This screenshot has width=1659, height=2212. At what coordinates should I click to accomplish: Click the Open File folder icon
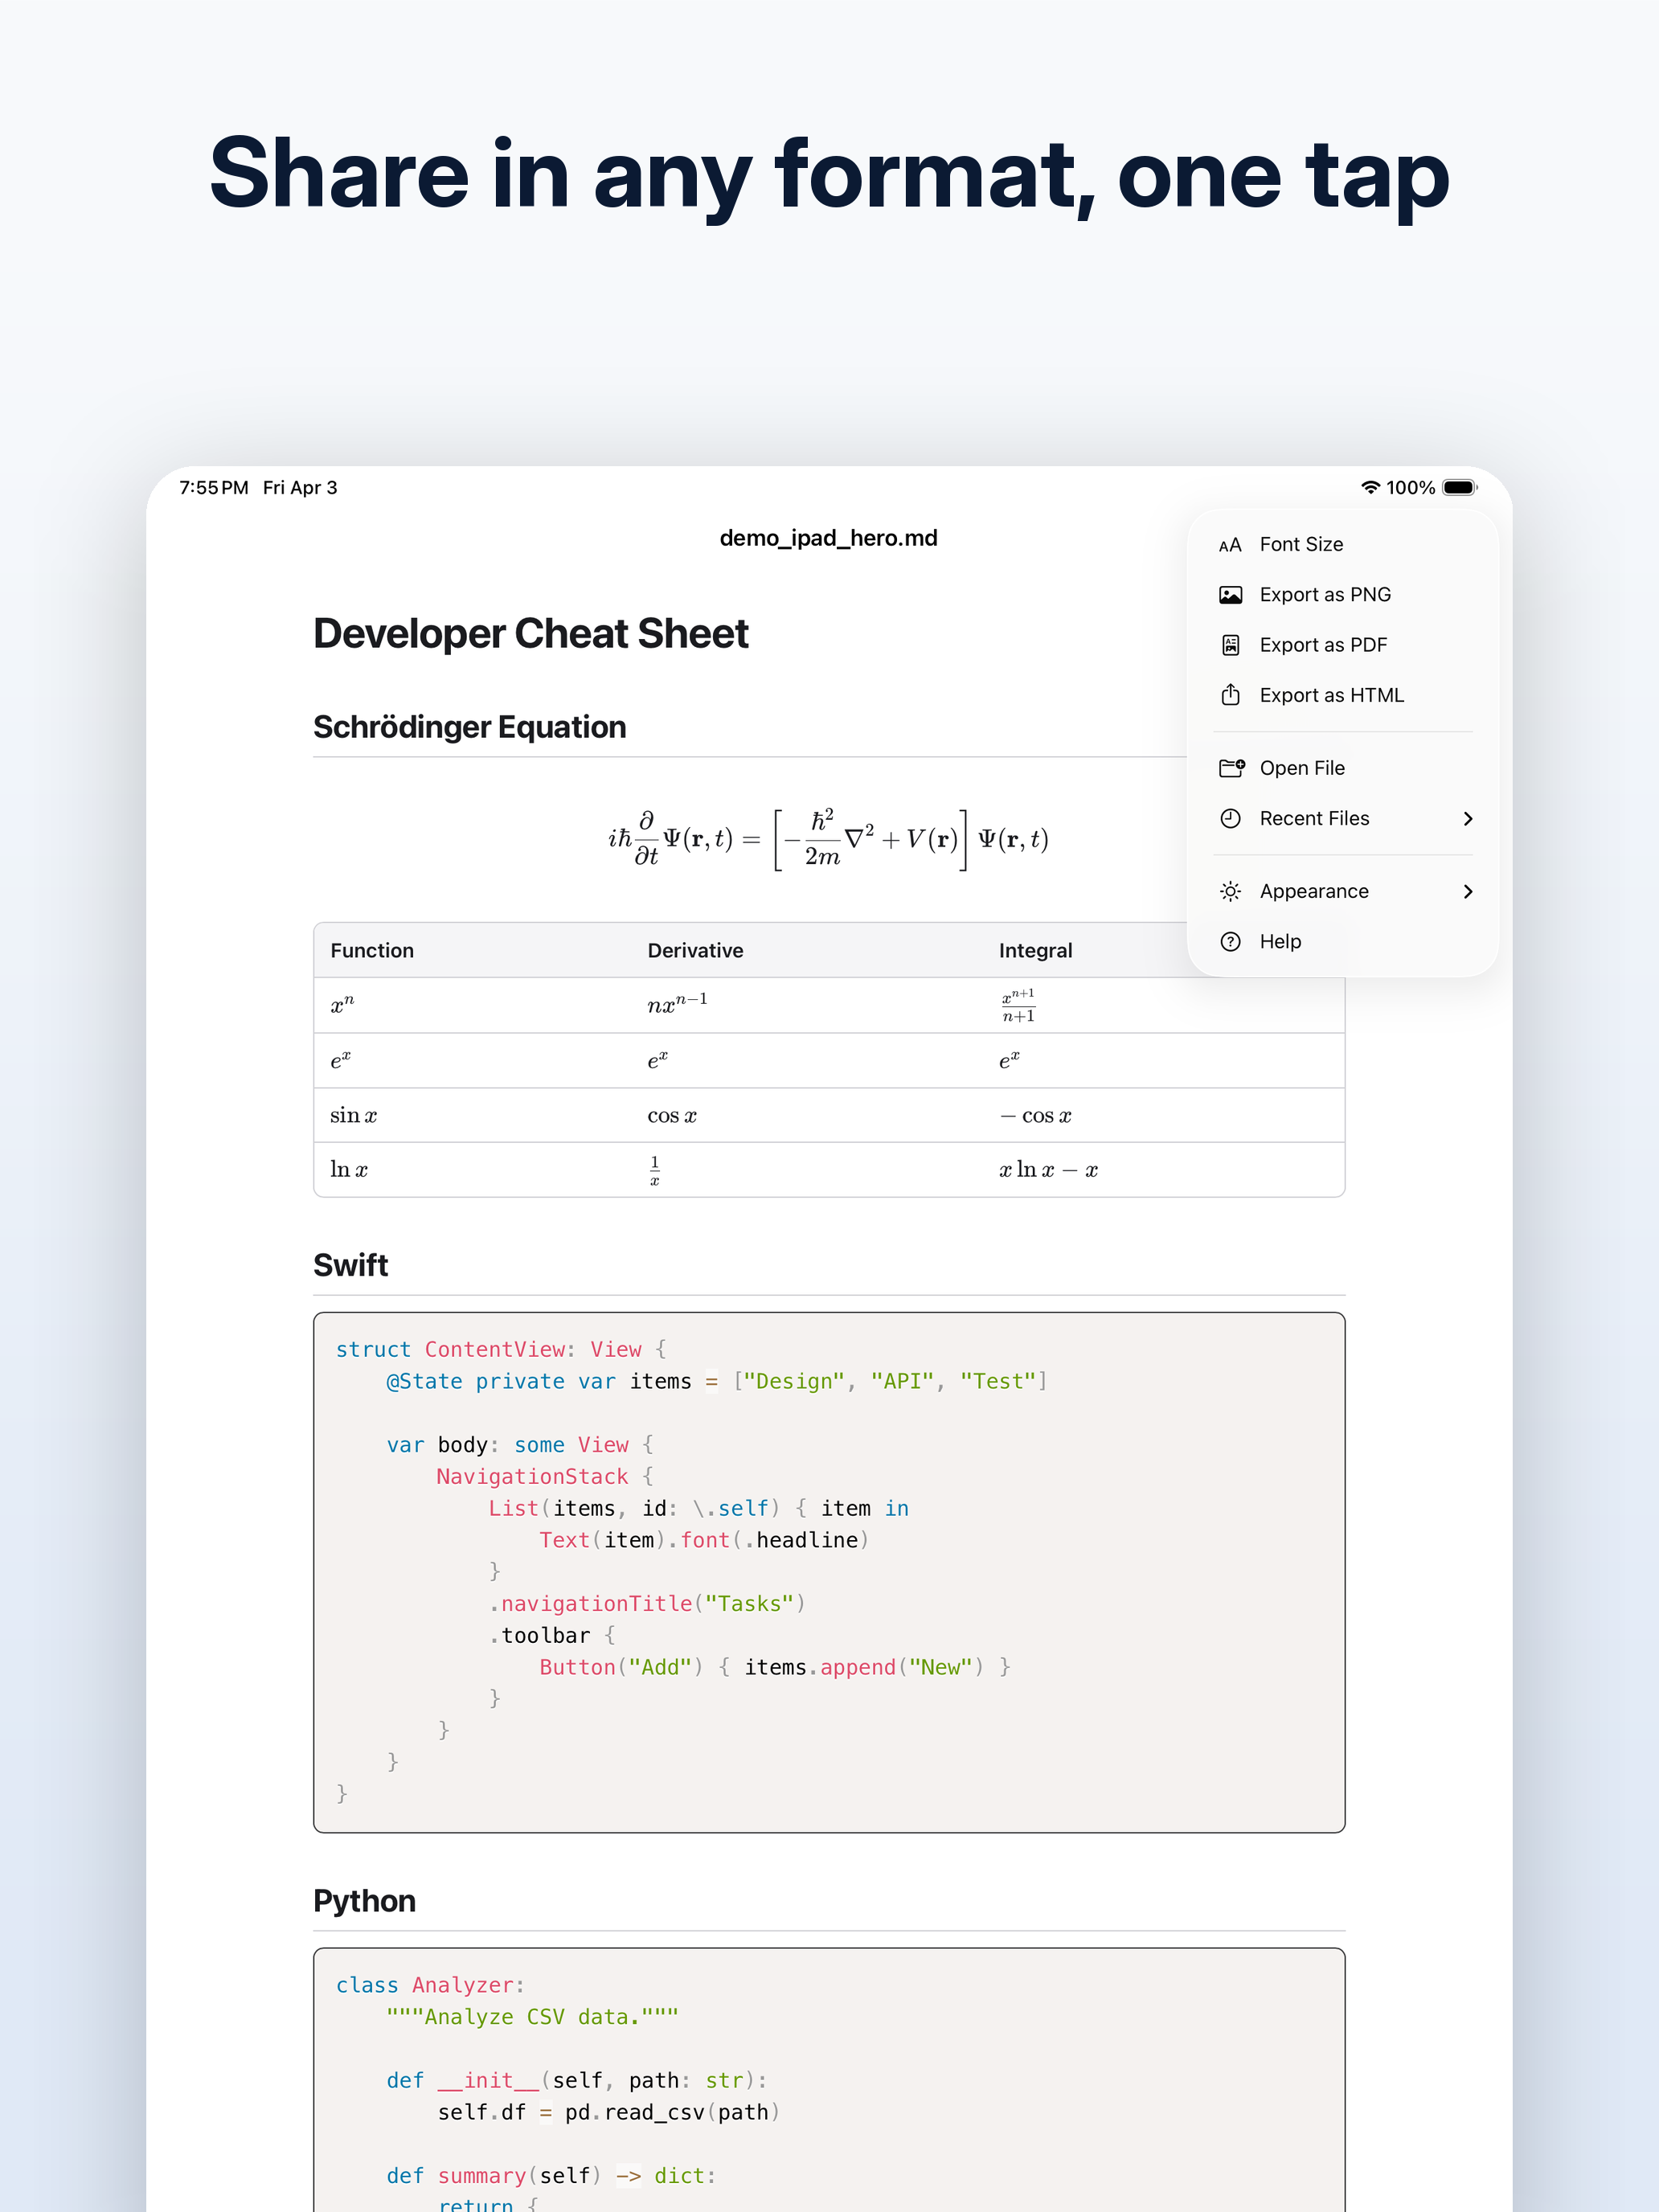pyautogui.click(x=1231, y=768)
